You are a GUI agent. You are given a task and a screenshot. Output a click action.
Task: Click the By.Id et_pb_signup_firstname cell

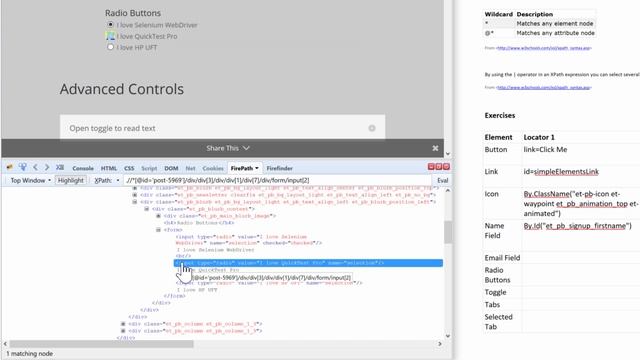click(x=578, y=226)
